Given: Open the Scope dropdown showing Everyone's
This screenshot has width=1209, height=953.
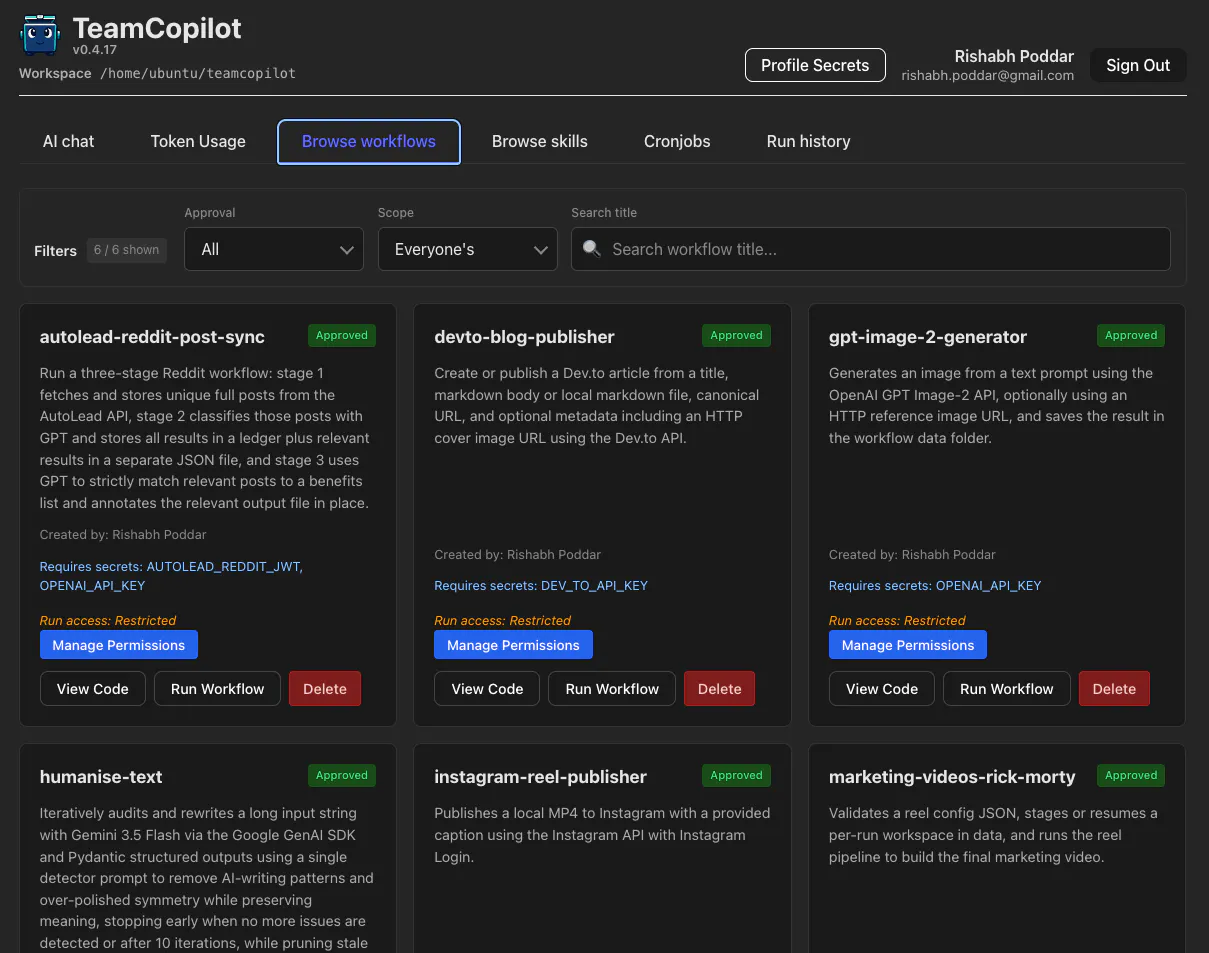Looking at the screenshot, I should (x=468, y=249).
